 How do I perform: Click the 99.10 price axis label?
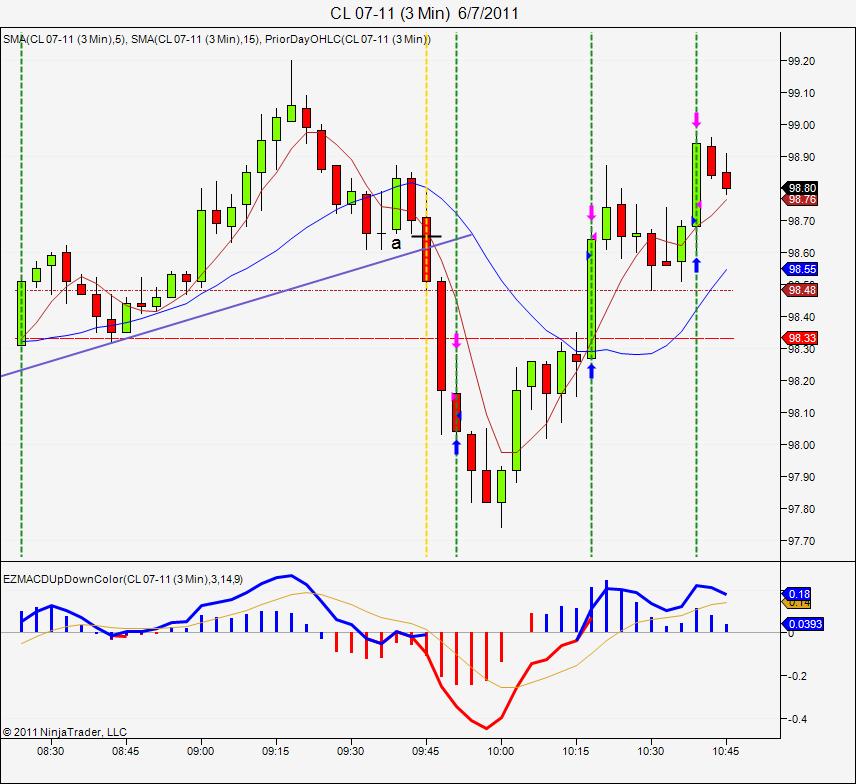801,93
